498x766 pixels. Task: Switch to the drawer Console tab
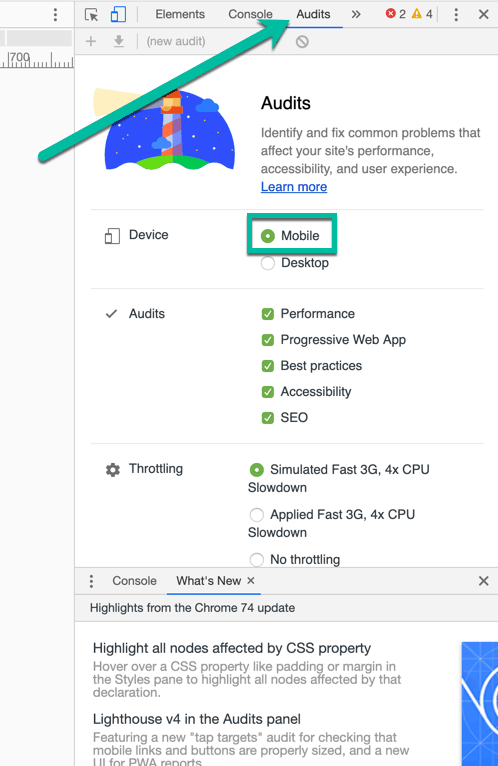(134, 581)
